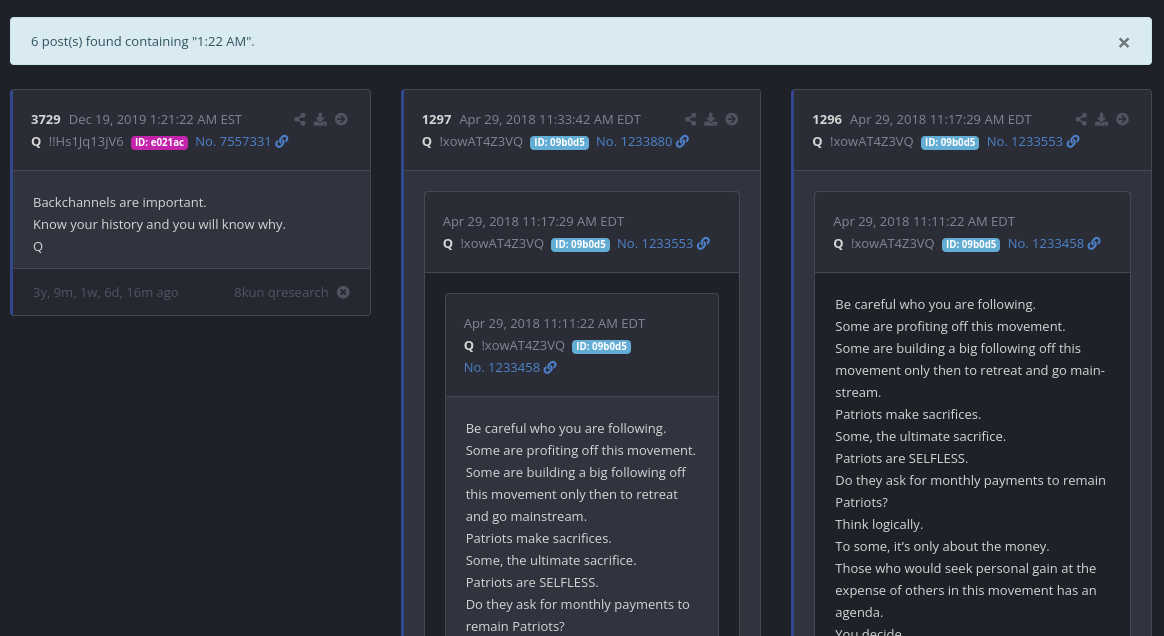The image size is (1164, 636).
Task: Follow No. 1233553 link quoted in post 1297
Action: [655, 243]
